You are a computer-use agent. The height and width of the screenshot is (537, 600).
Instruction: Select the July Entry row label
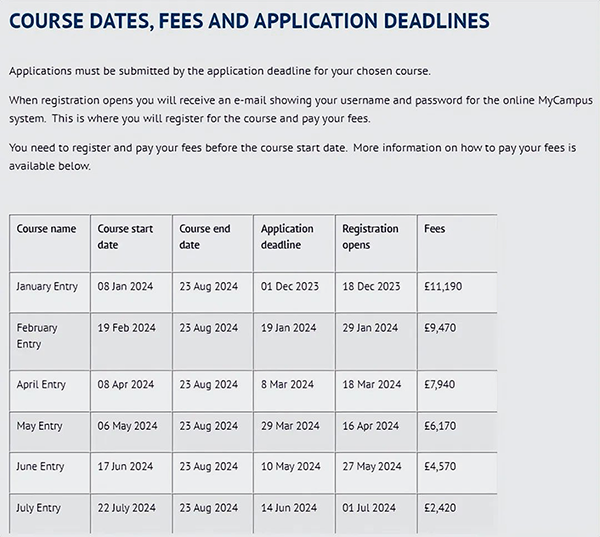click(x=39, y=508)
